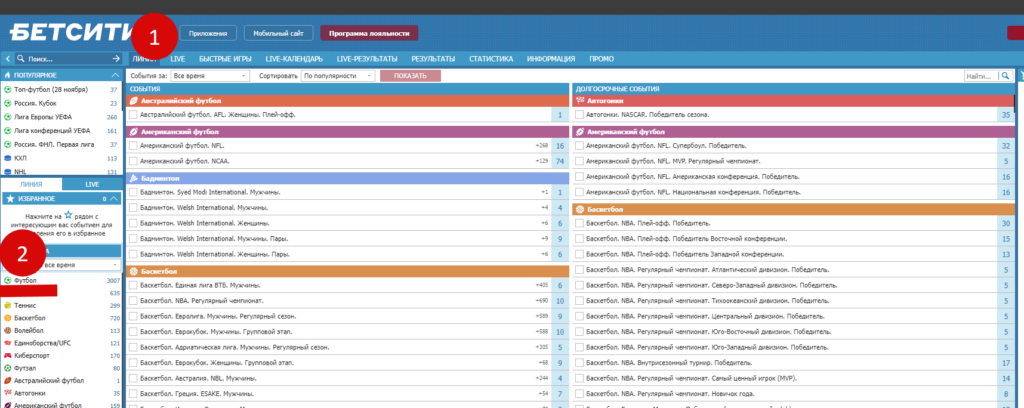Collapse the Популярное section chevron
This screenshot has width=1024, height=408.
click(x=116, y=76)
